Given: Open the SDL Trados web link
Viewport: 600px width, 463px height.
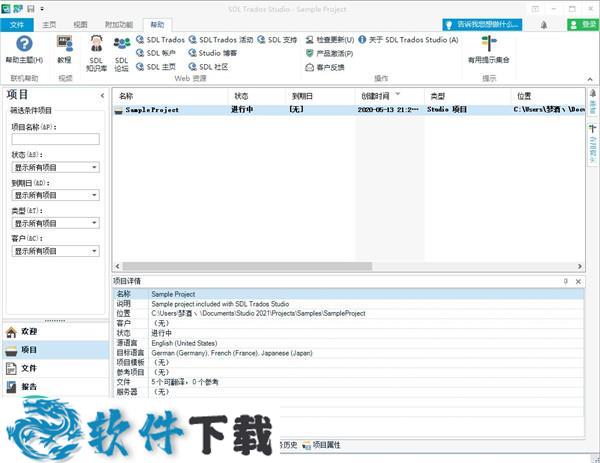Looking at the screenshot, I should [x=160, y=40].
